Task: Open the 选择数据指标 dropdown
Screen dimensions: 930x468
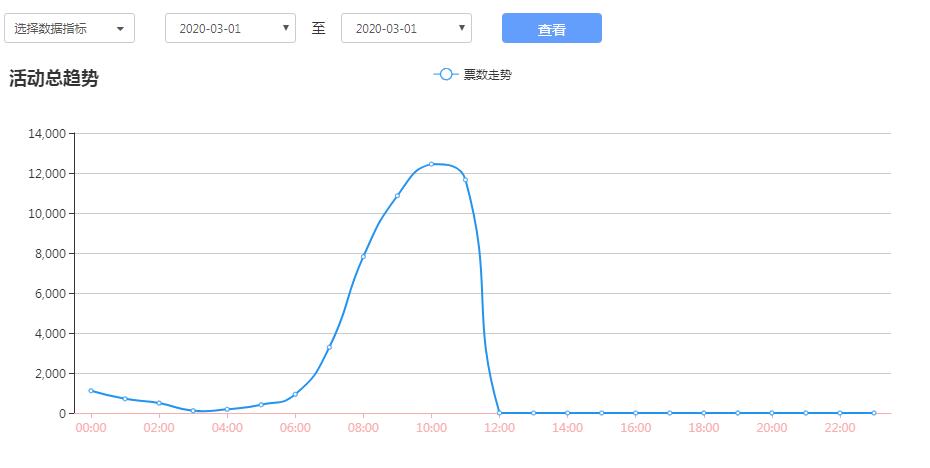Action: click(x=69, y=28)
